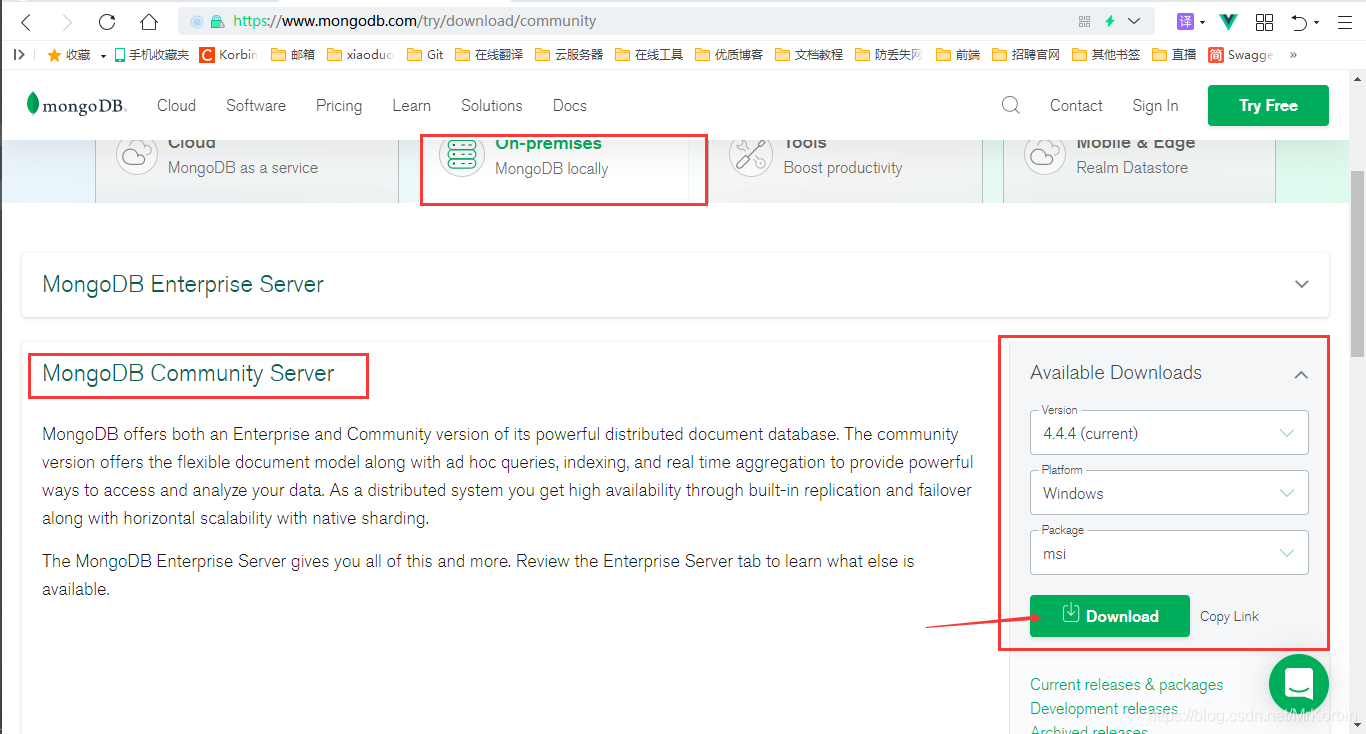Viewport: 1366px width, 734px height.
Task: Open the purple translate extension
Action: [1185, 21]
